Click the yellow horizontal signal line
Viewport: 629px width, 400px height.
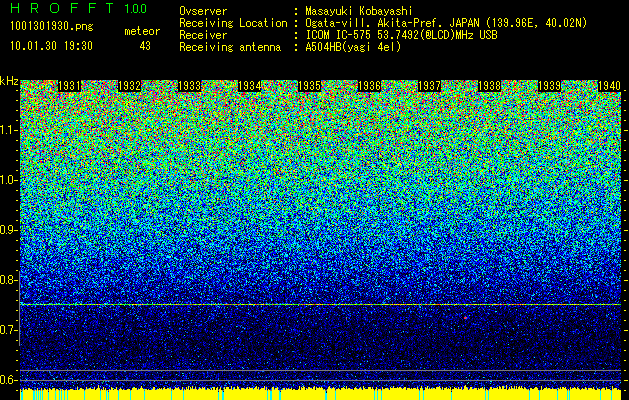[320, 305]
